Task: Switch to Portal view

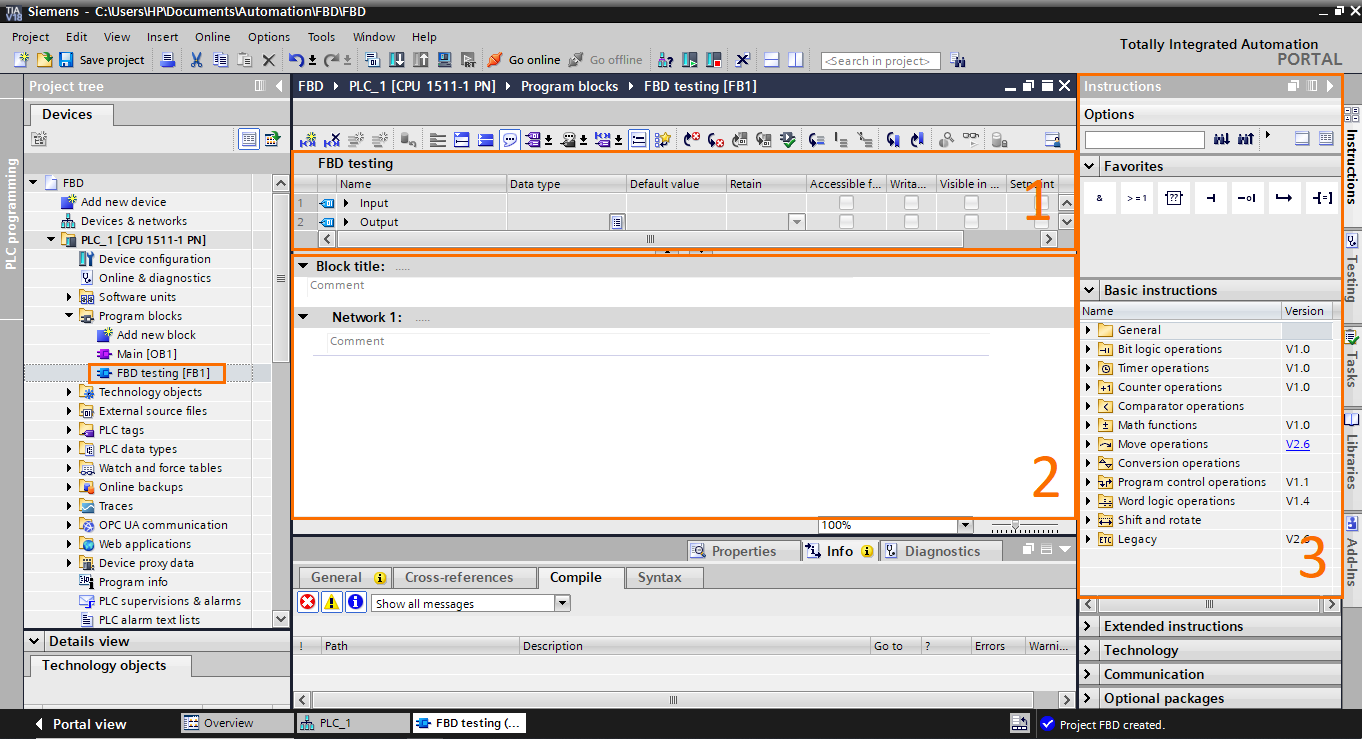Action: 80,724
